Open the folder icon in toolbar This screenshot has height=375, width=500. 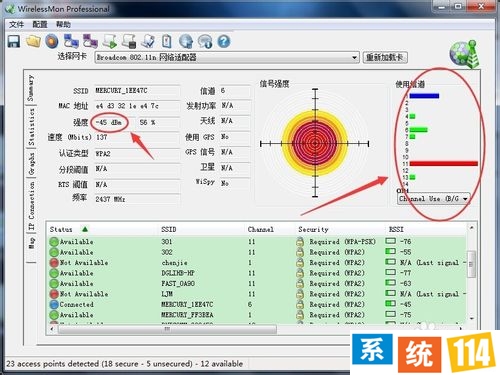(x=33, y=41)
